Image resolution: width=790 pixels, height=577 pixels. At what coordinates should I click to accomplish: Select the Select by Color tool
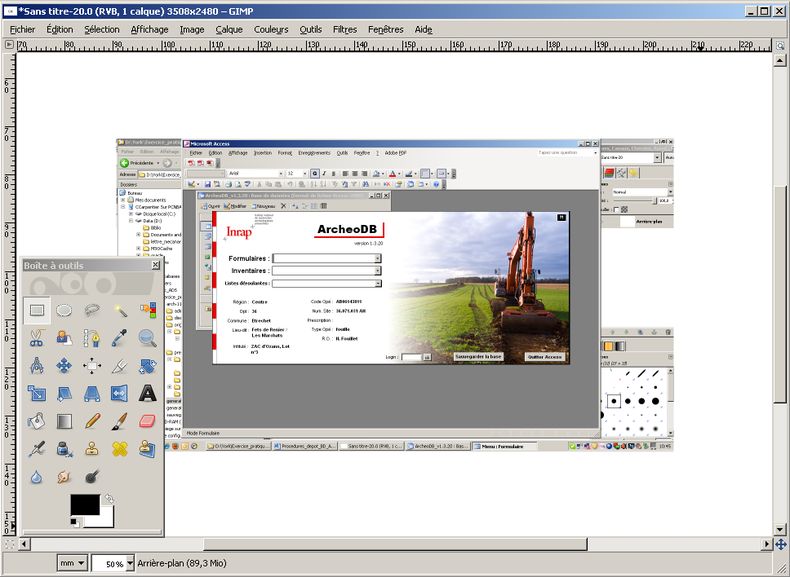[148, 310]
